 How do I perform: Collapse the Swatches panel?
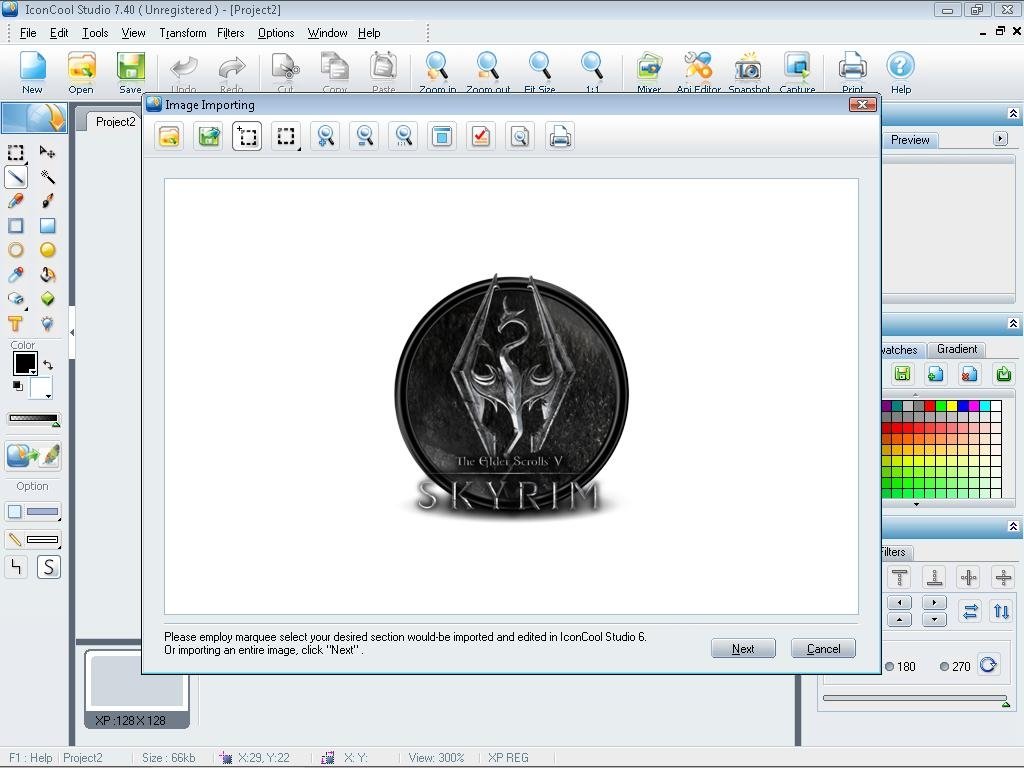click(1013, 323)
